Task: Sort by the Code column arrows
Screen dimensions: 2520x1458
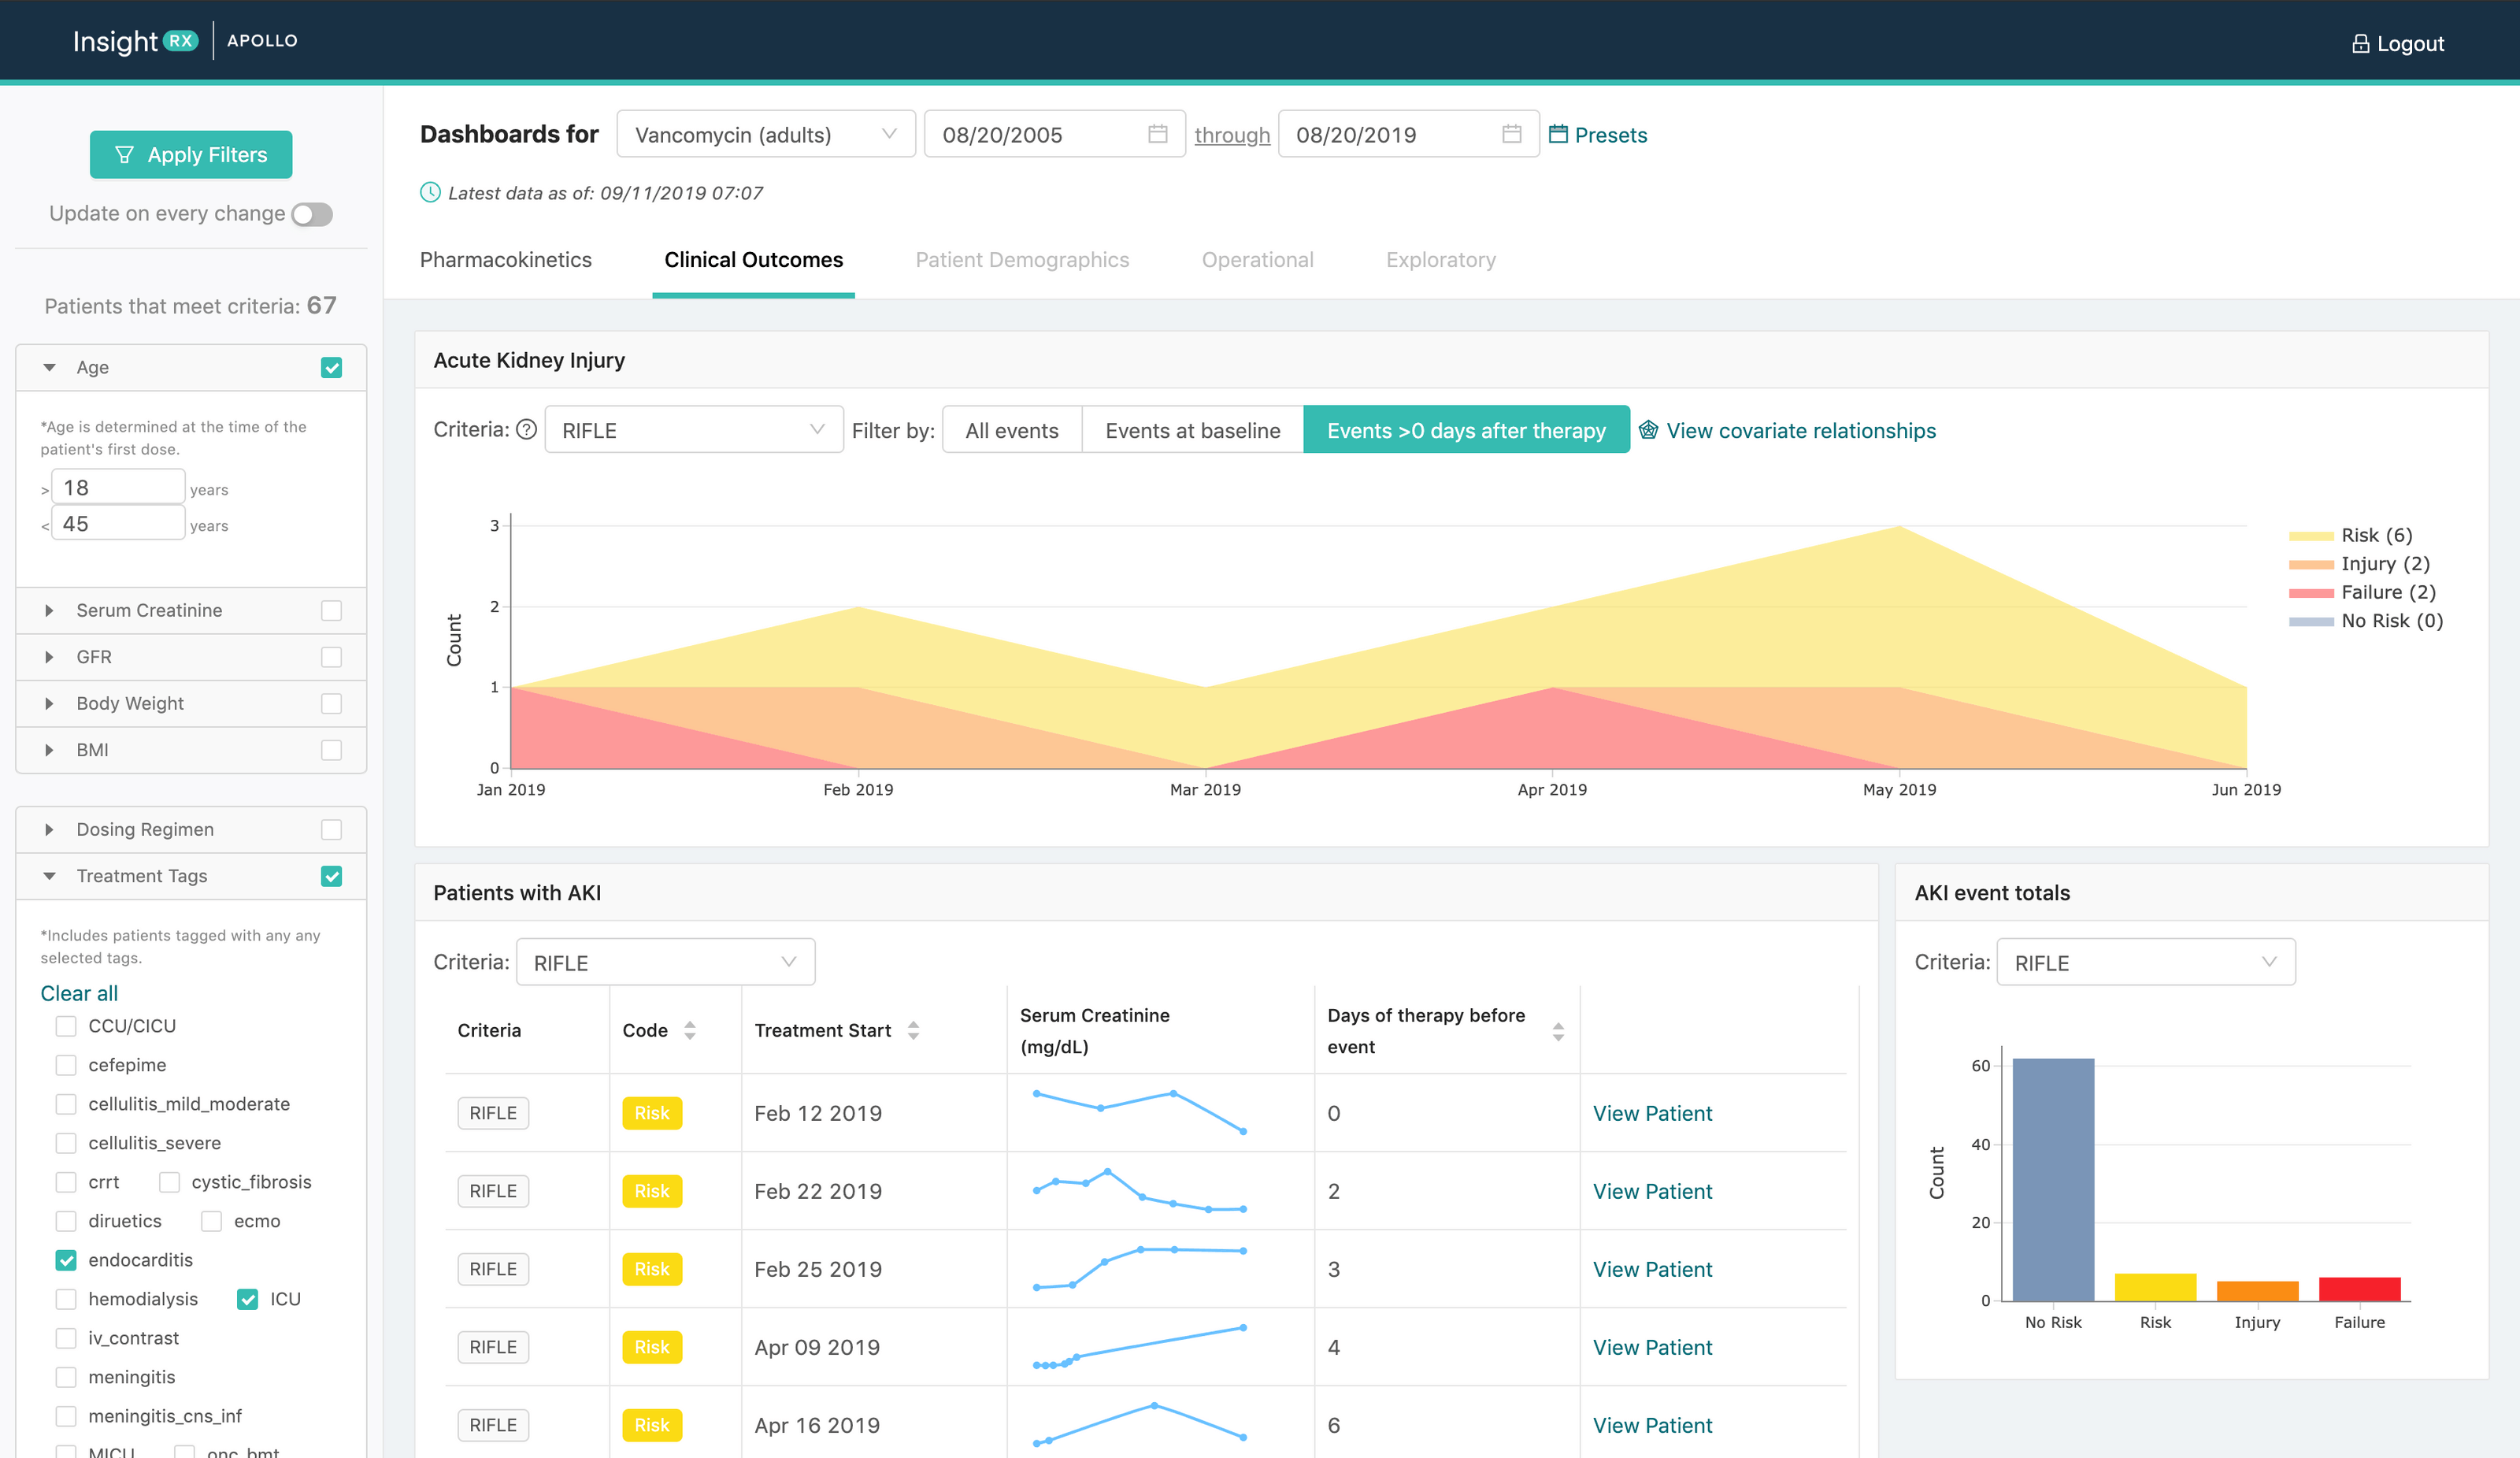Action: [x=690, y=1030]
